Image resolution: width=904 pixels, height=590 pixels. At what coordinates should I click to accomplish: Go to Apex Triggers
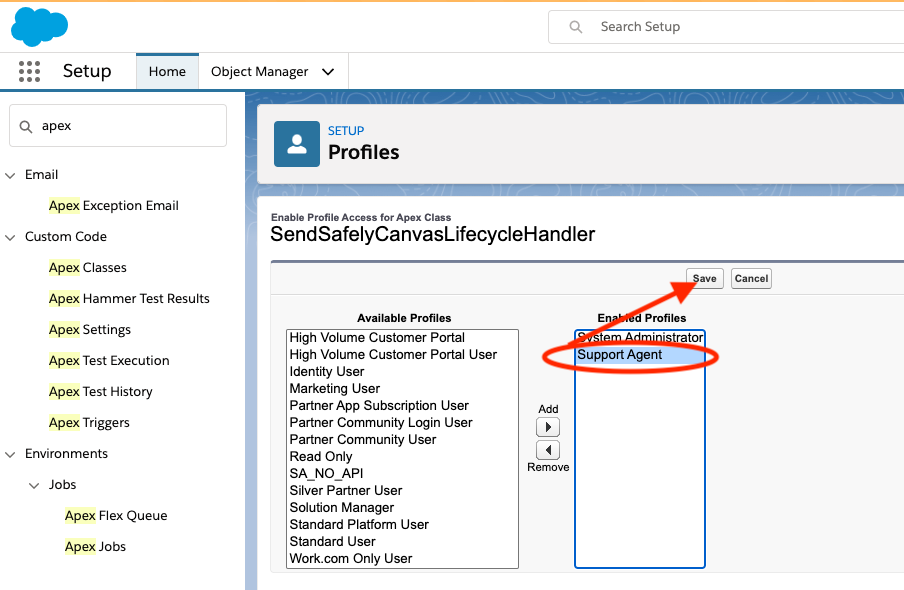tap(89, 423)
